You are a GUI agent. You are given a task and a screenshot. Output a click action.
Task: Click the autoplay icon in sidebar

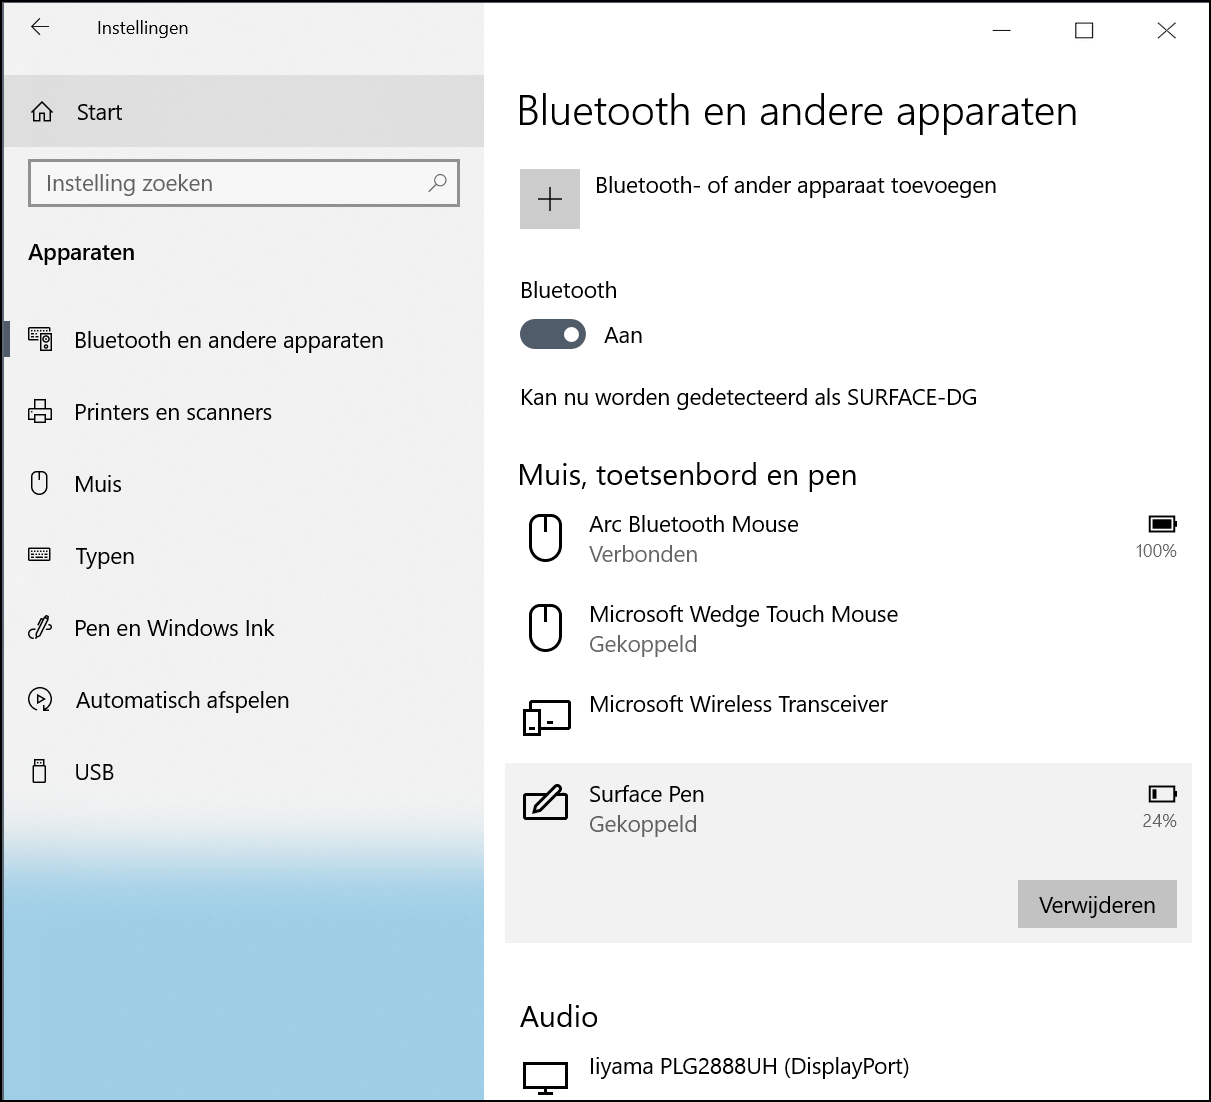[x=40, y=699]
